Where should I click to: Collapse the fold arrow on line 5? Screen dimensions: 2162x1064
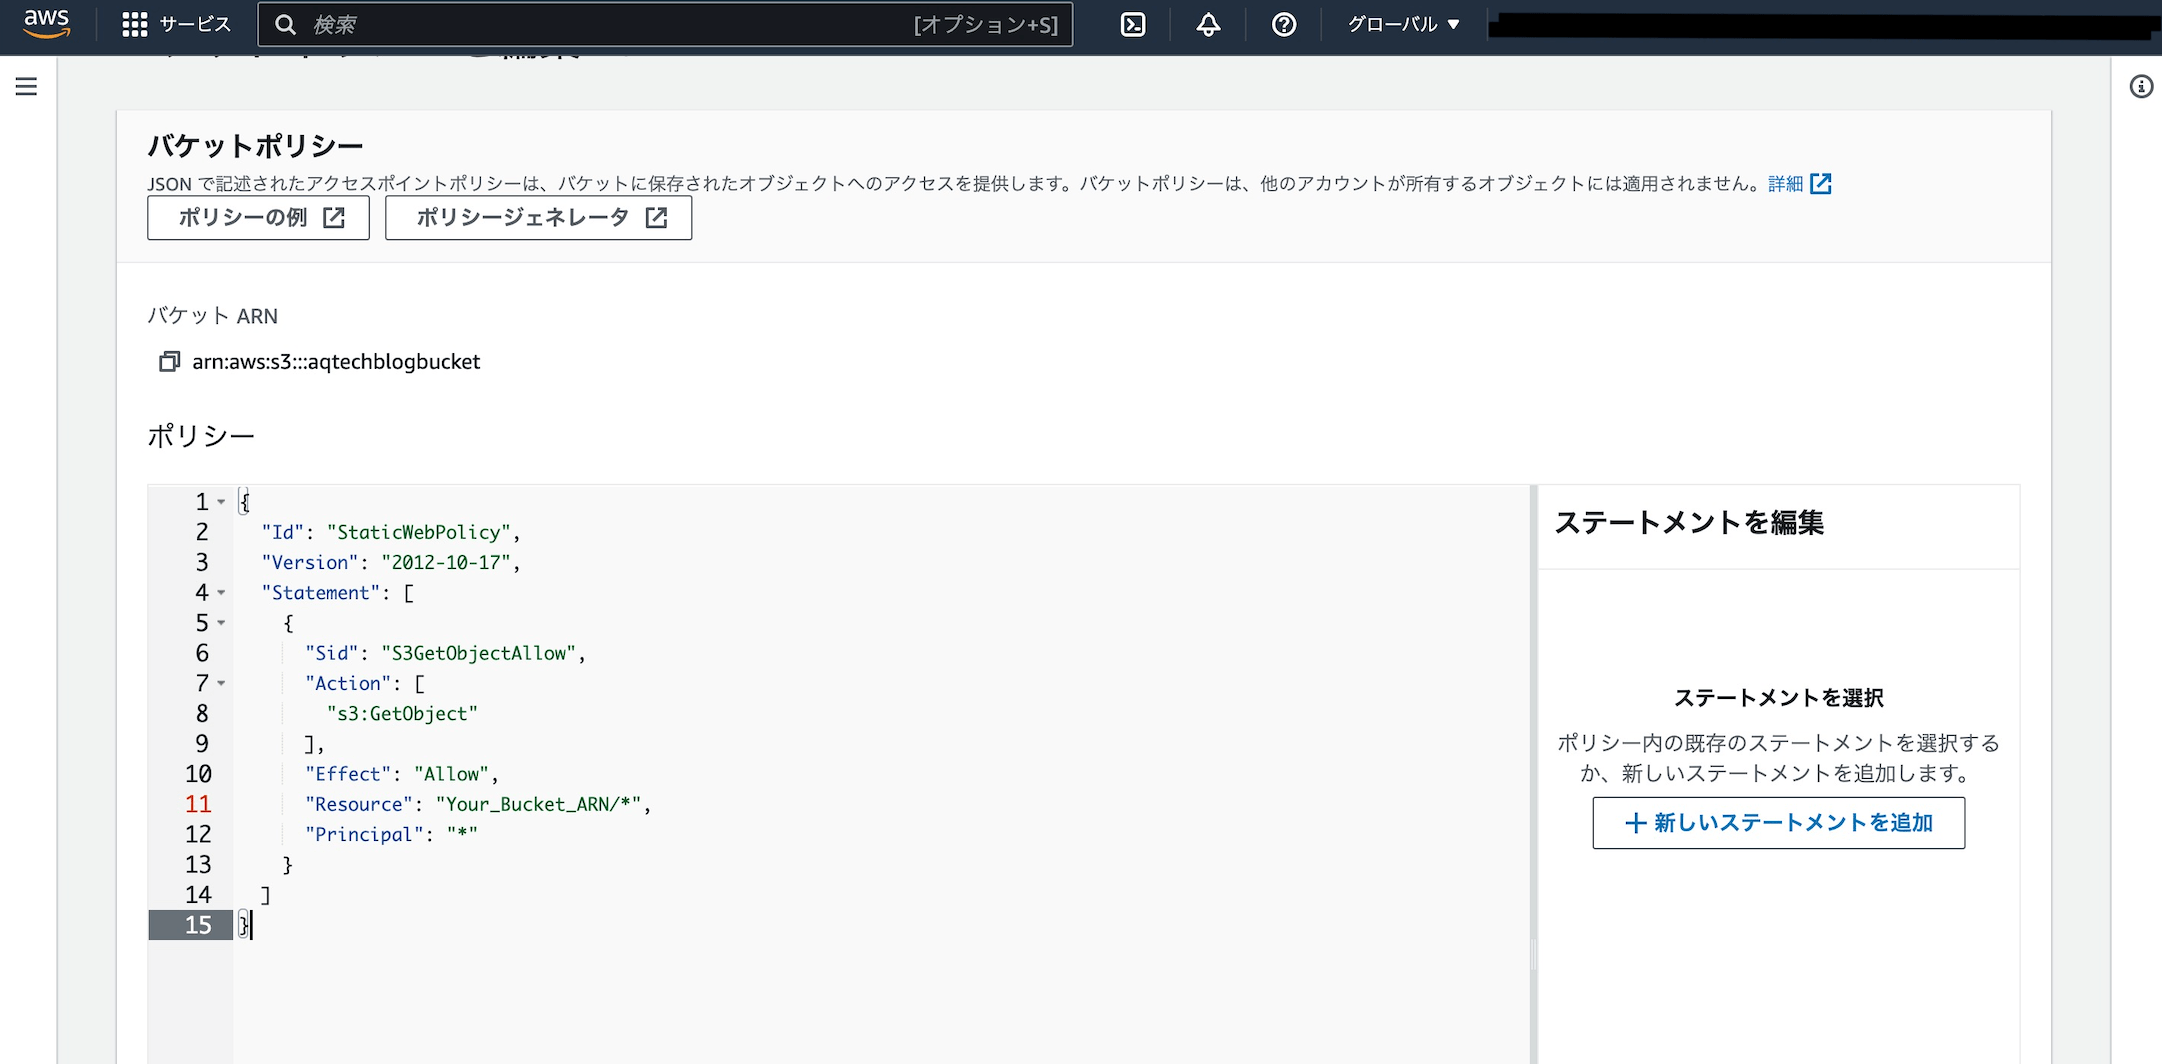coord(221,623)
